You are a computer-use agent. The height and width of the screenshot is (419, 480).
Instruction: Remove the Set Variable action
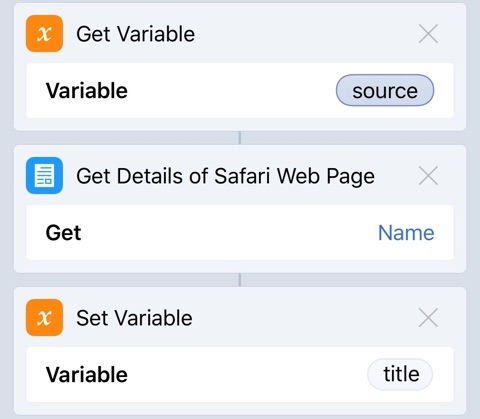click(428, 318)
